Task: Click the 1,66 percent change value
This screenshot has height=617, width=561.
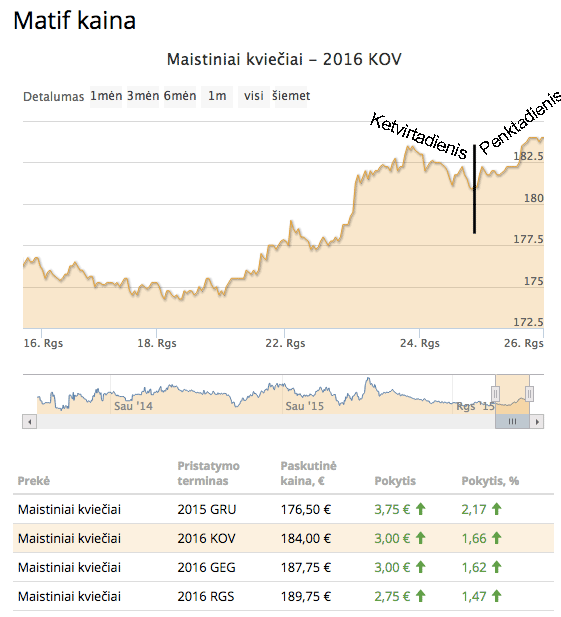Action: (x=474, y=538)
